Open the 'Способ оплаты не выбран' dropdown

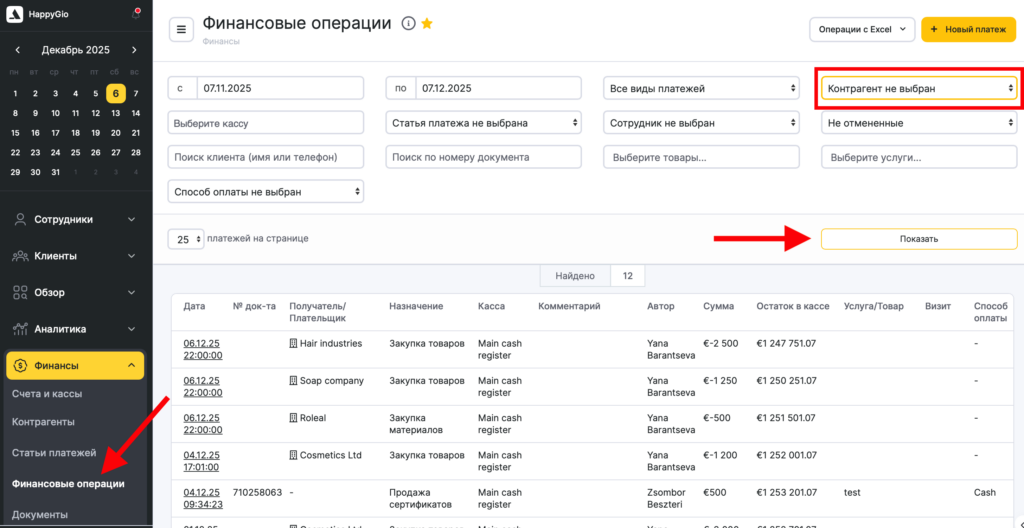click(265, 191)
